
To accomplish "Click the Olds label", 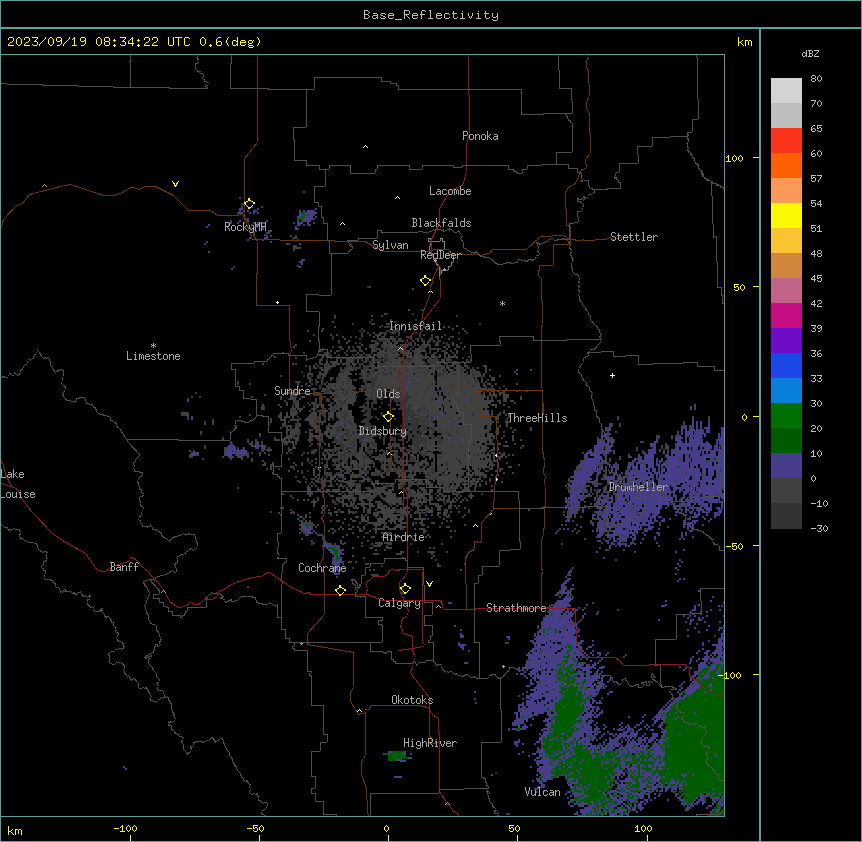I will [388, 394].
